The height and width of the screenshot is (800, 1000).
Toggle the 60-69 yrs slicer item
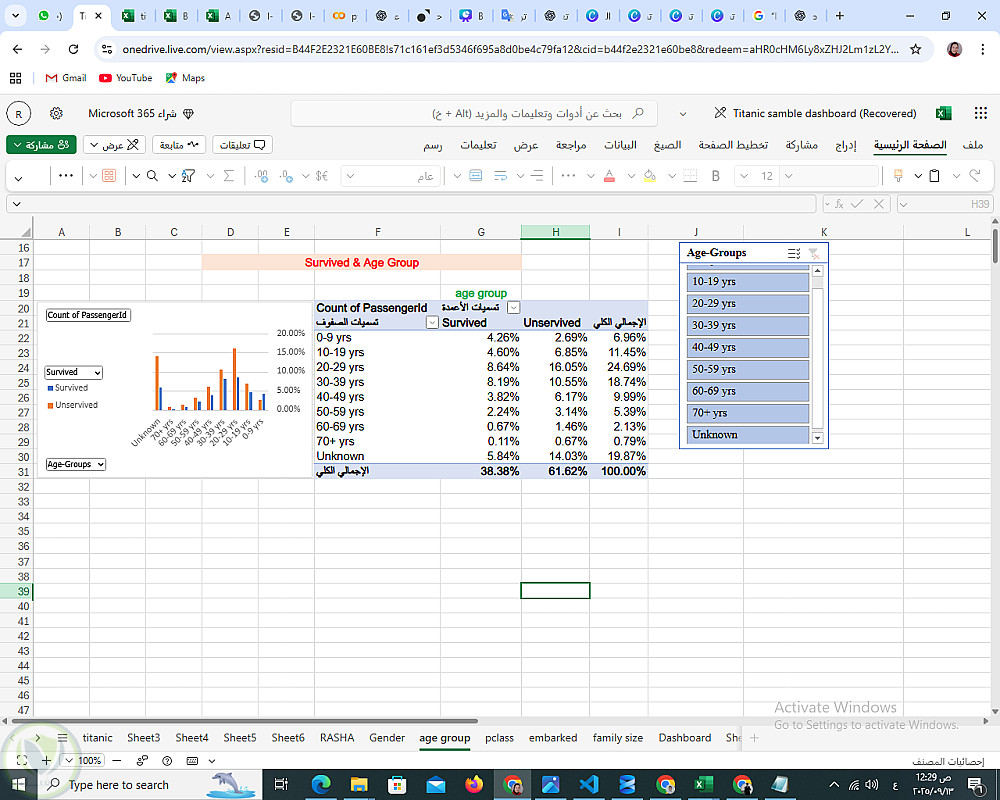pyautogui.click(x=747, y=391)
